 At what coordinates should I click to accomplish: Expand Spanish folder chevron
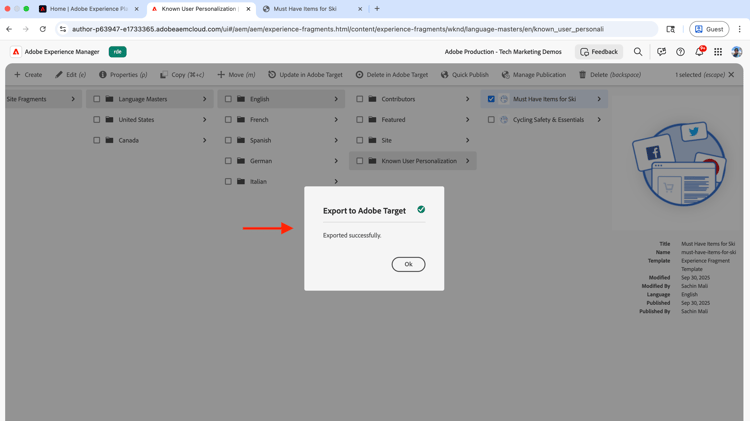[336, 140]
